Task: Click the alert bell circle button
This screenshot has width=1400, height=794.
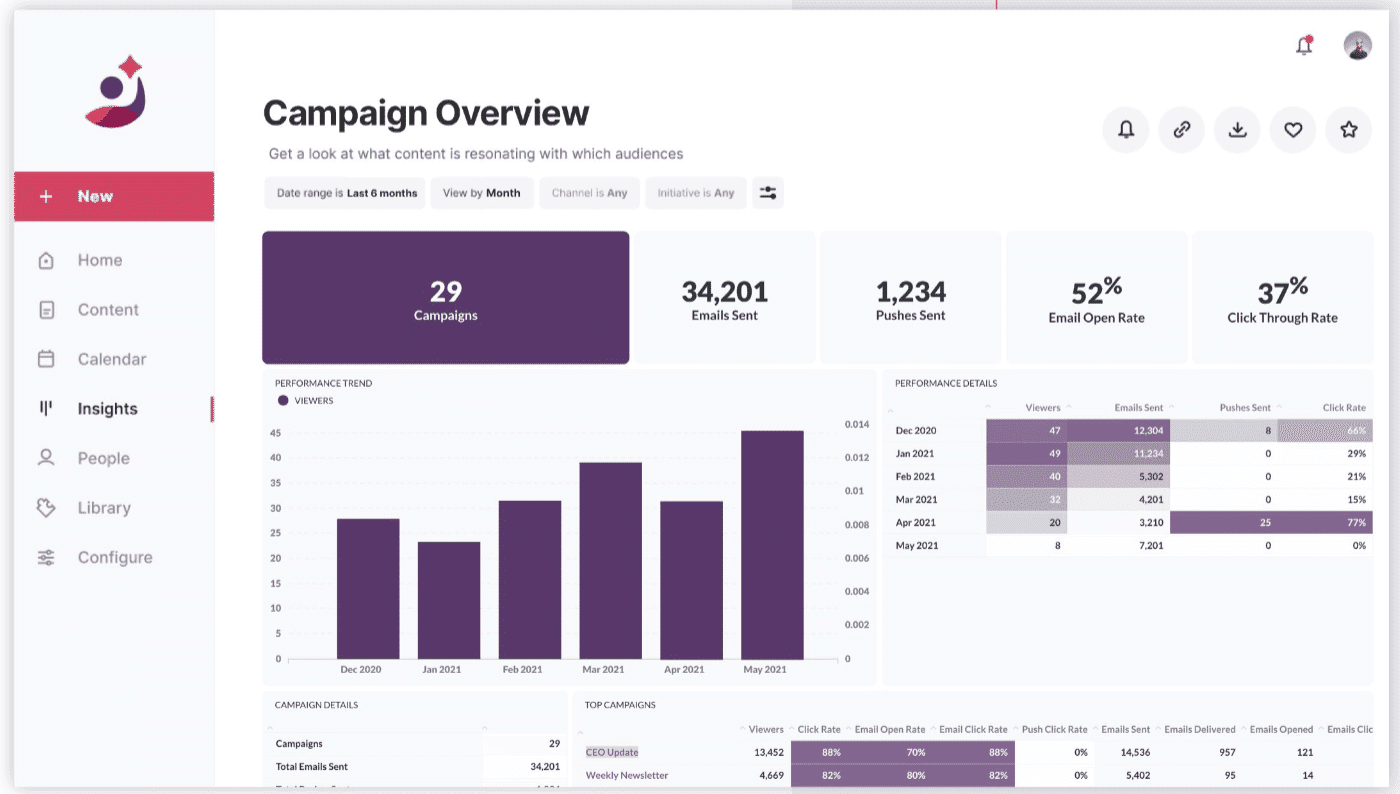Action: click(1126, 129)
